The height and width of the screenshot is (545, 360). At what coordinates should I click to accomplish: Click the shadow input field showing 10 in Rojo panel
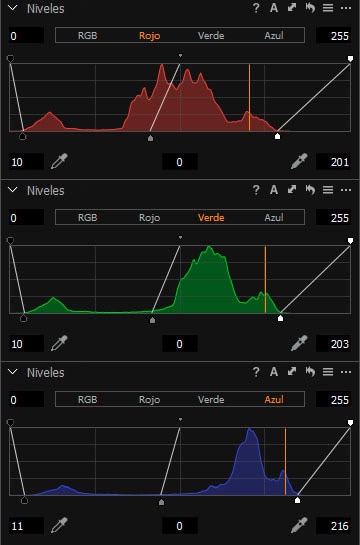26,162
